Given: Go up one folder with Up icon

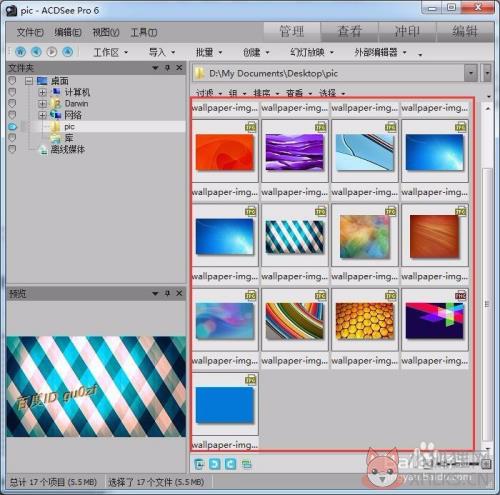Looking at the screenshot, I should click(x=68, y=52).
